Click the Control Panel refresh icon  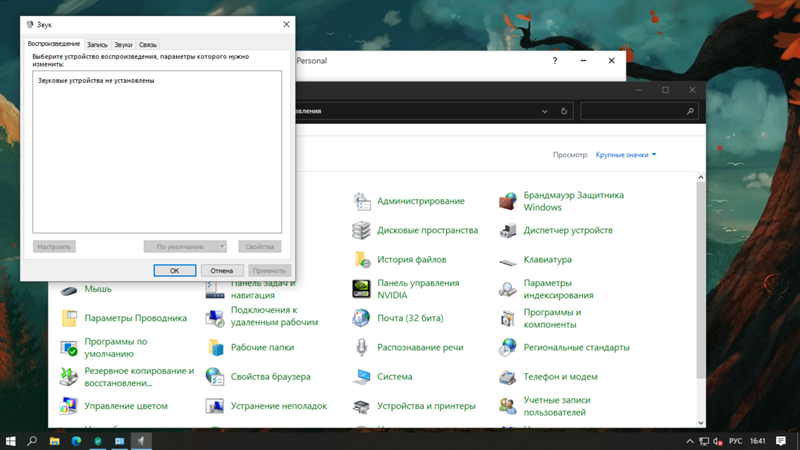[564, 111]
